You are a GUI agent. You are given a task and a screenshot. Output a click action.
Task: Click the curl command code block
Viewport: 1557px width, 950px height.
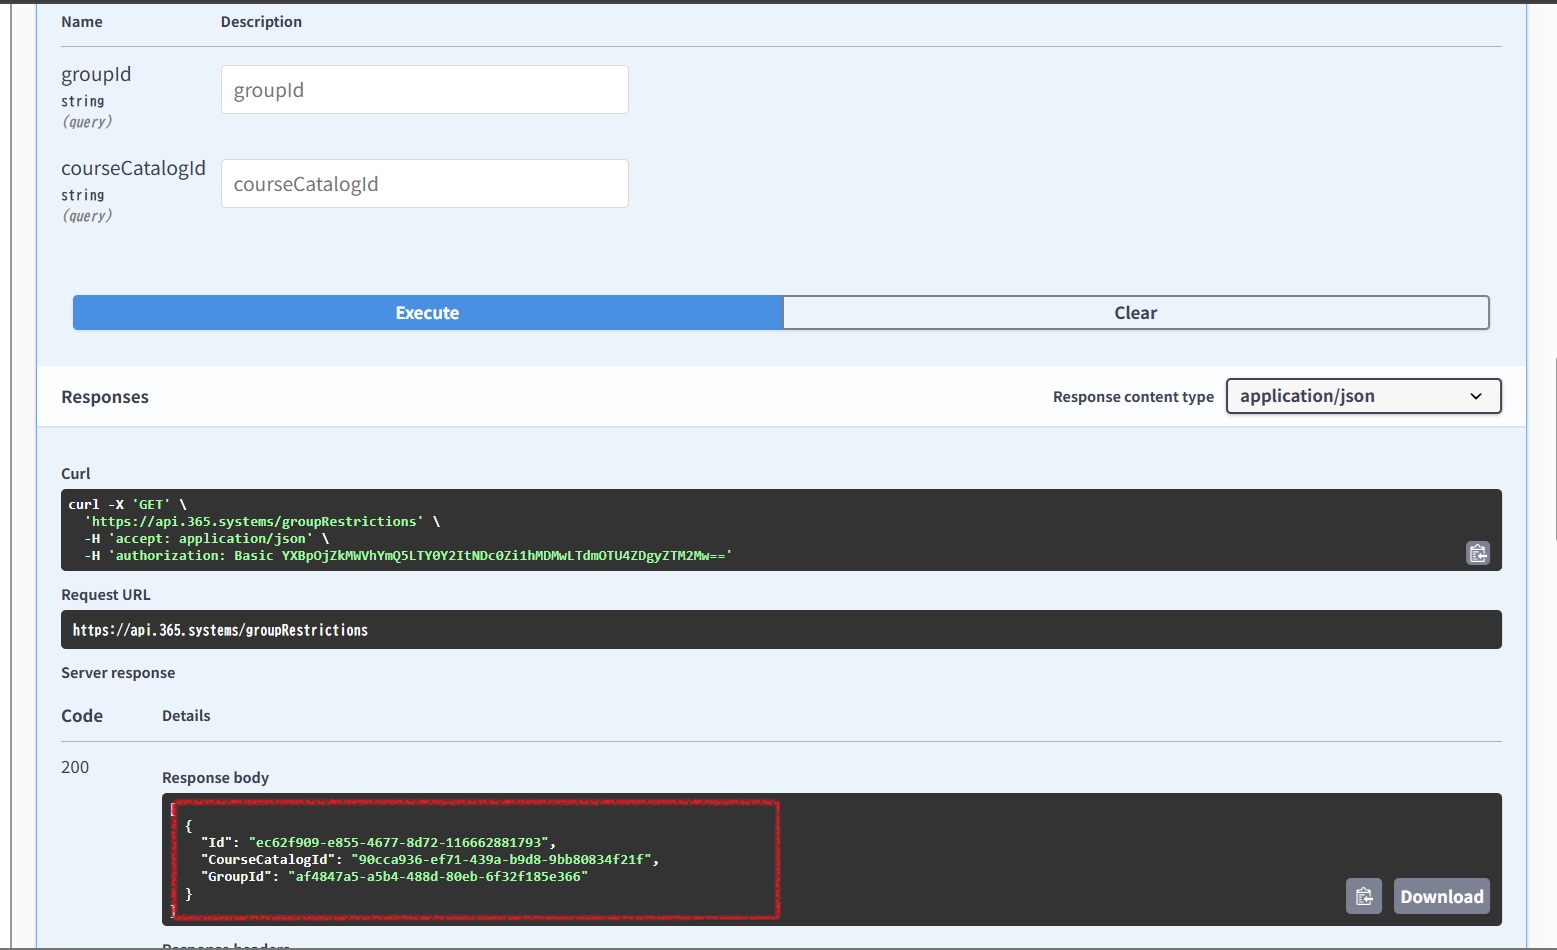[781, 530]
